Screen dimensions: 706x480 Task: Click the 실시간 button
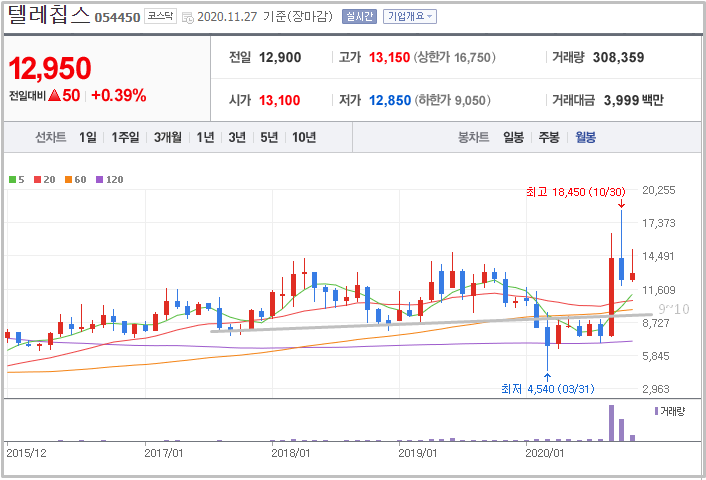pos(359,17)
